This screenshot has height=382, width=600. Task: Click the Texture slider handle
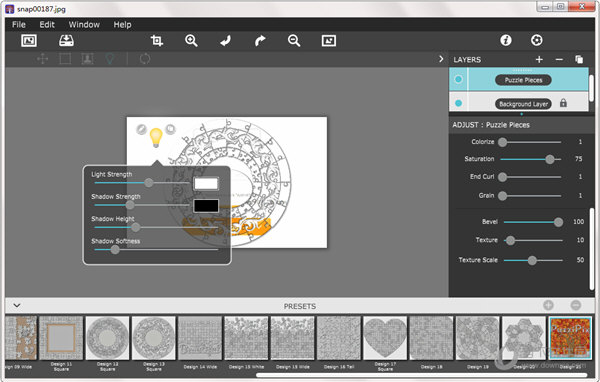[x=510, y=240]
